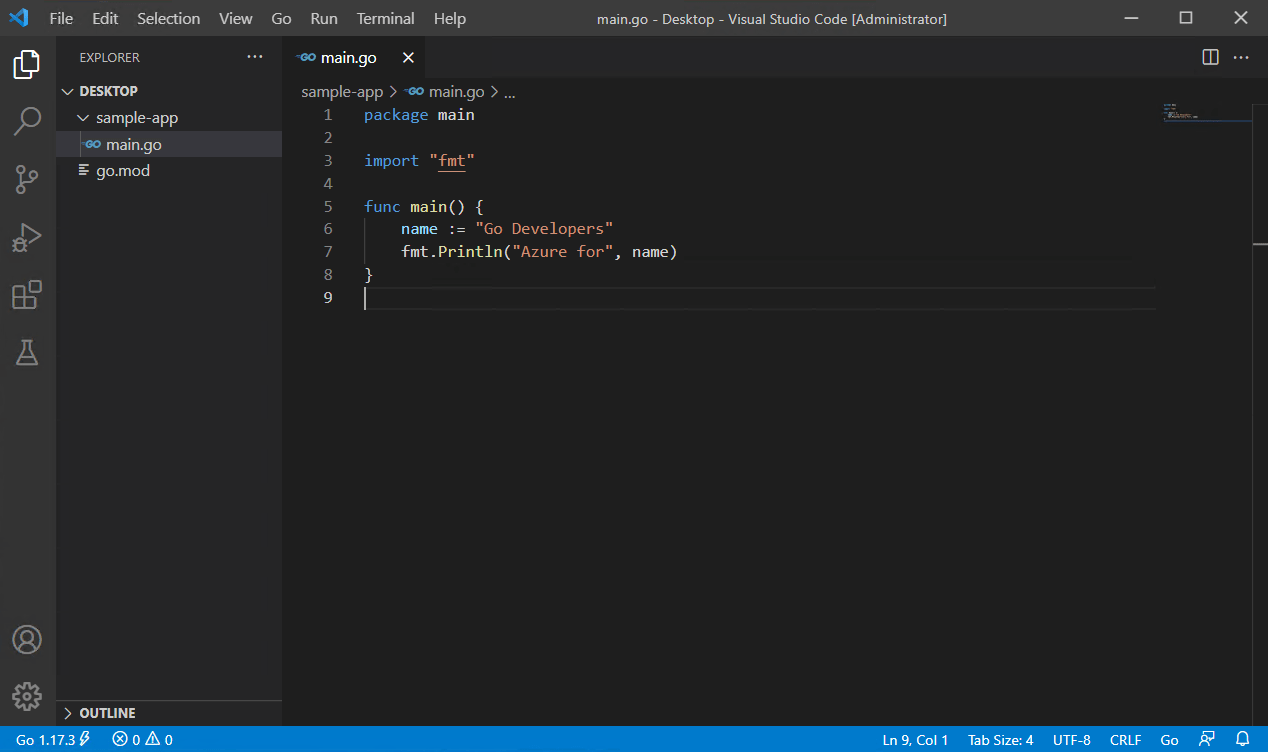
Task: Change the line ending from CRLF
Action: (1125, 739)
